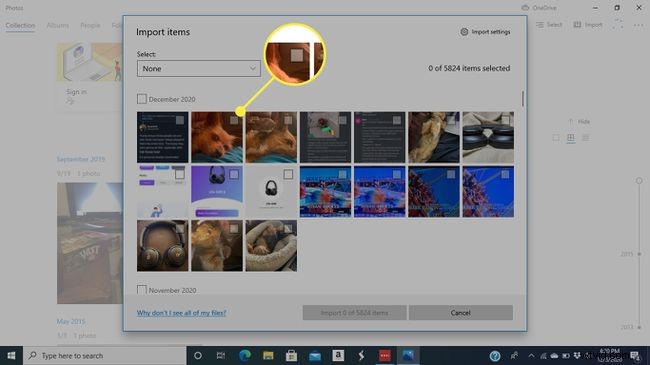Viewport: 650px width, 365px height.
Task: Open Cortana circle icon
Action: pyautogui.click(x=198, y=355)
